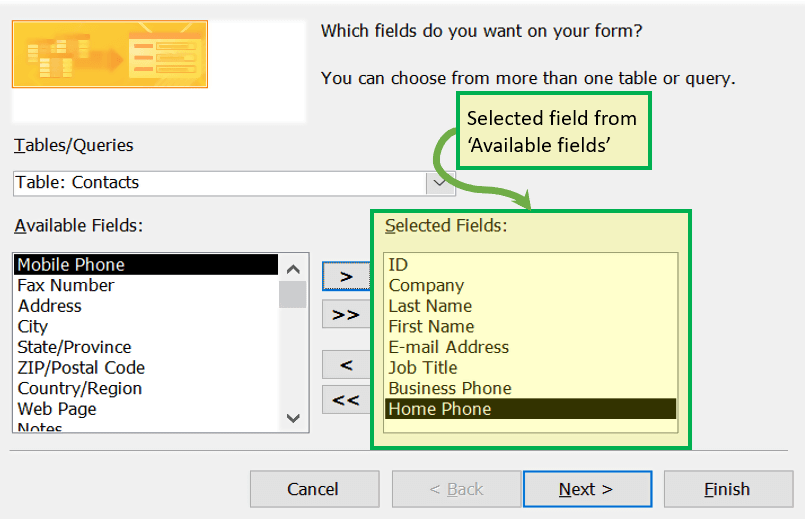Add all fields with >> arrow
This screenshot has width=805, height=519.
click(x=346, y=314)
